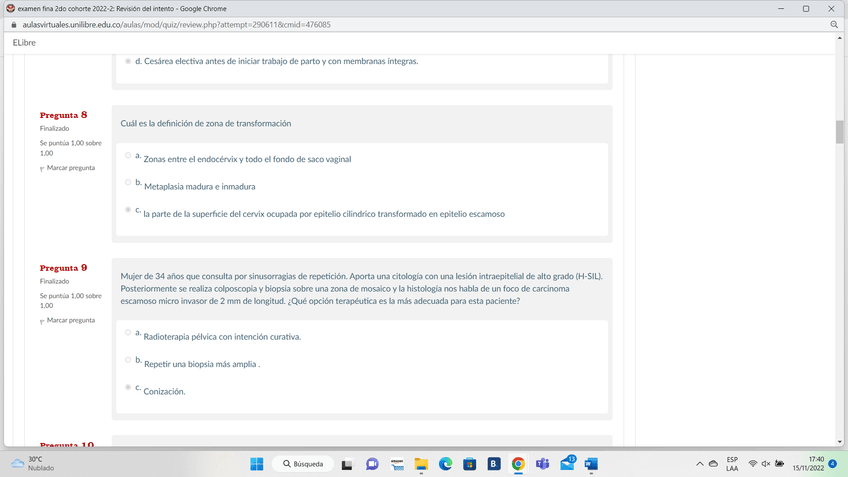
Task: Click the lock icon in address bar
Action: [14, 25]
